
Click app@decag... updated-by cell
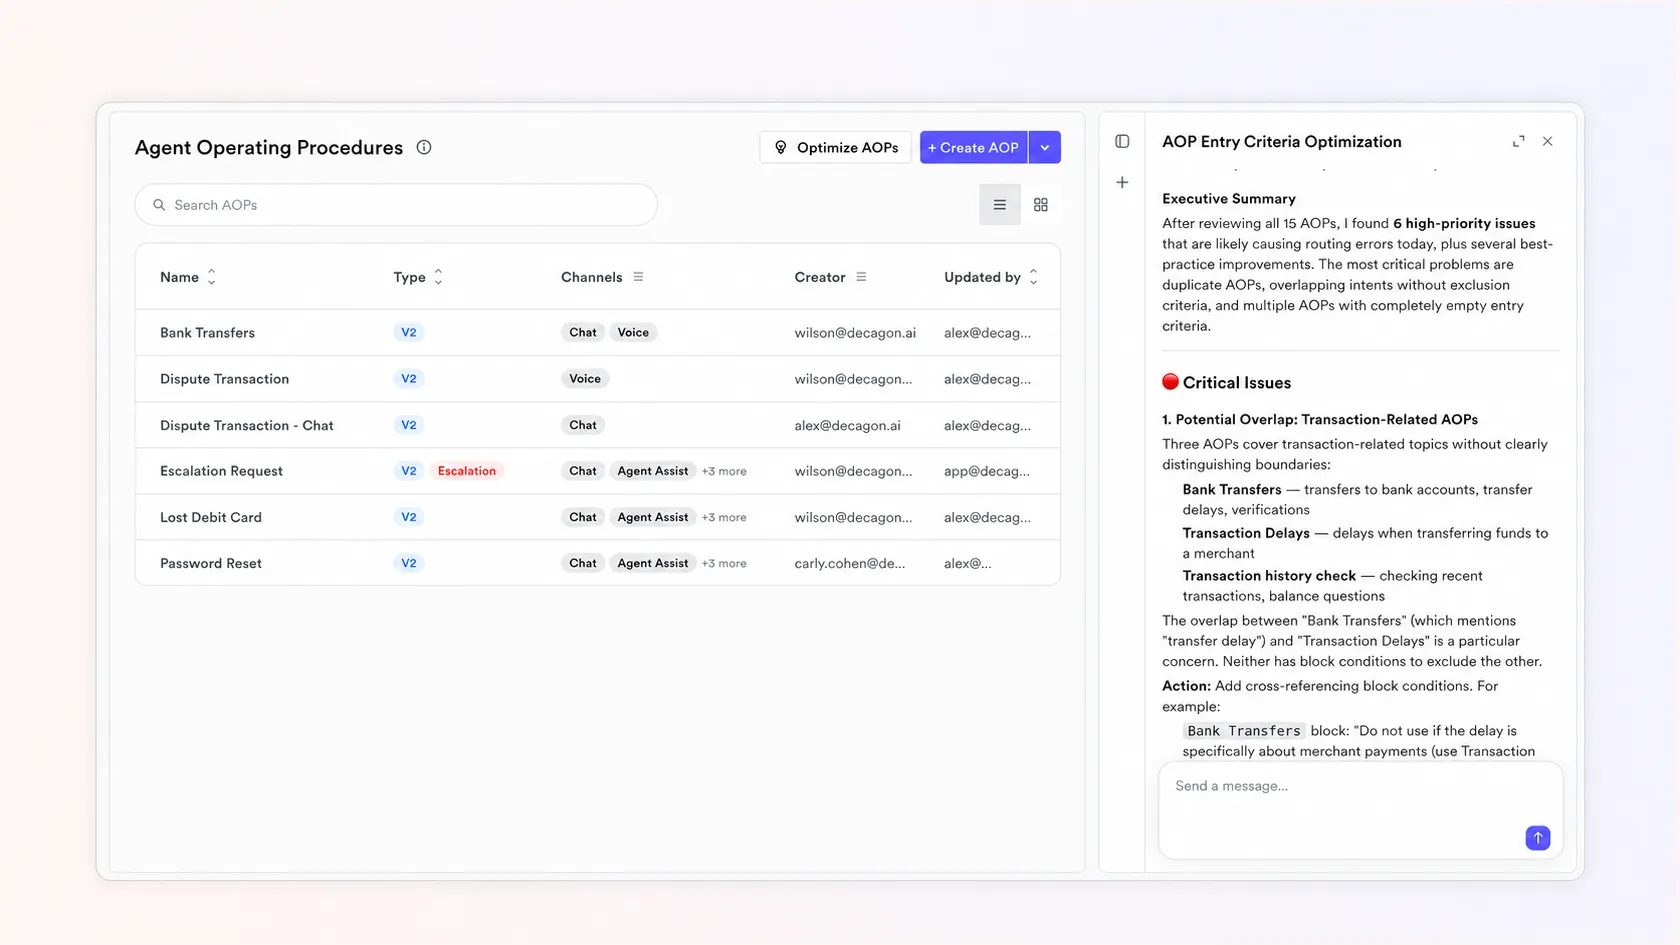pyautogui.click(x=987, y=471)
